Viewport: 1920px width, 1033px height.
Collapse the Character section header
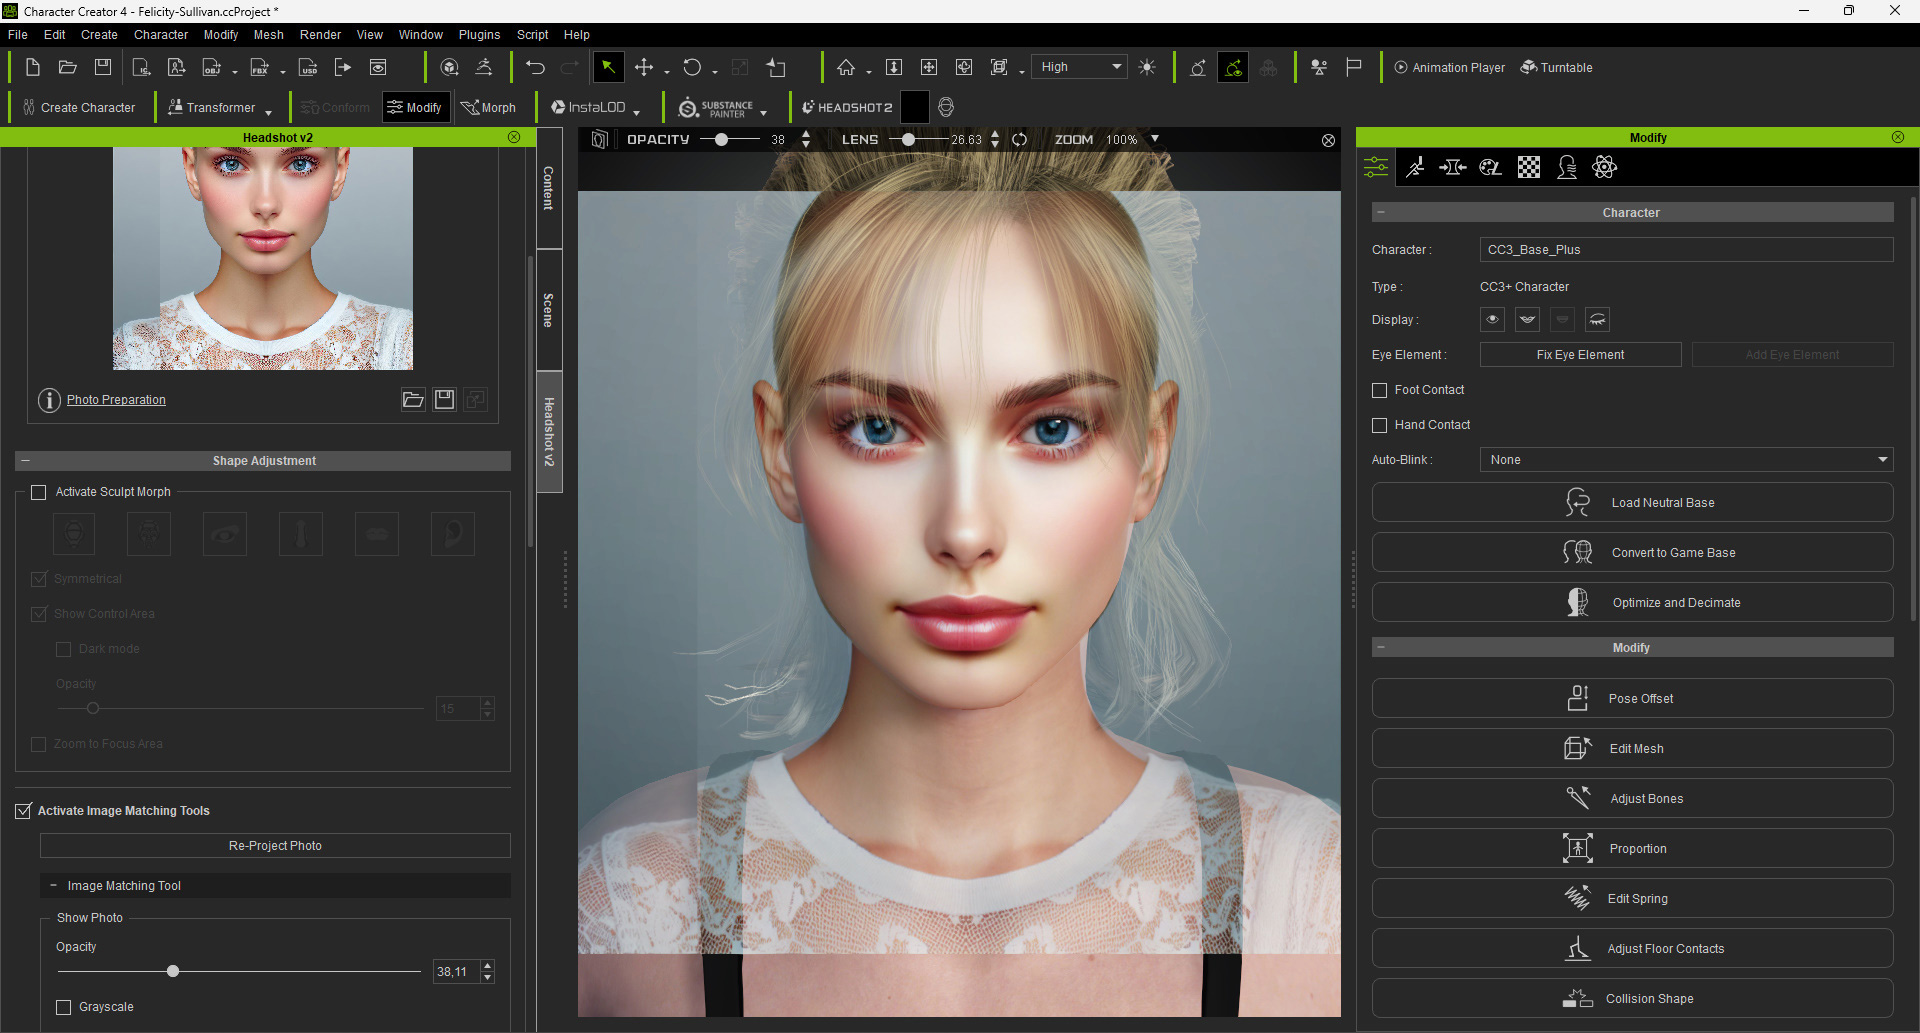pyautogui.click(x=1381, y=213)
